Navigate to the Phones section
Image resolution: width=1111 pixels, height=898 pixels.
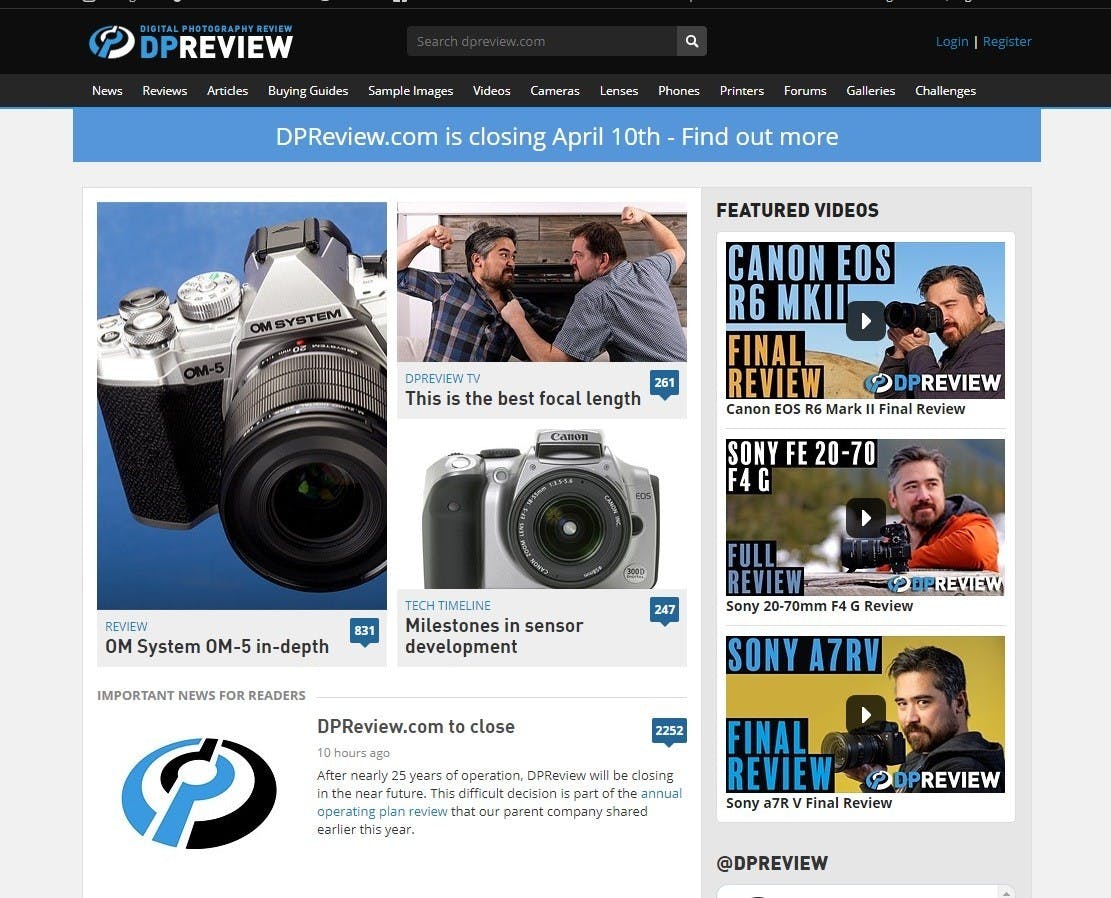(x=679, y=91)
